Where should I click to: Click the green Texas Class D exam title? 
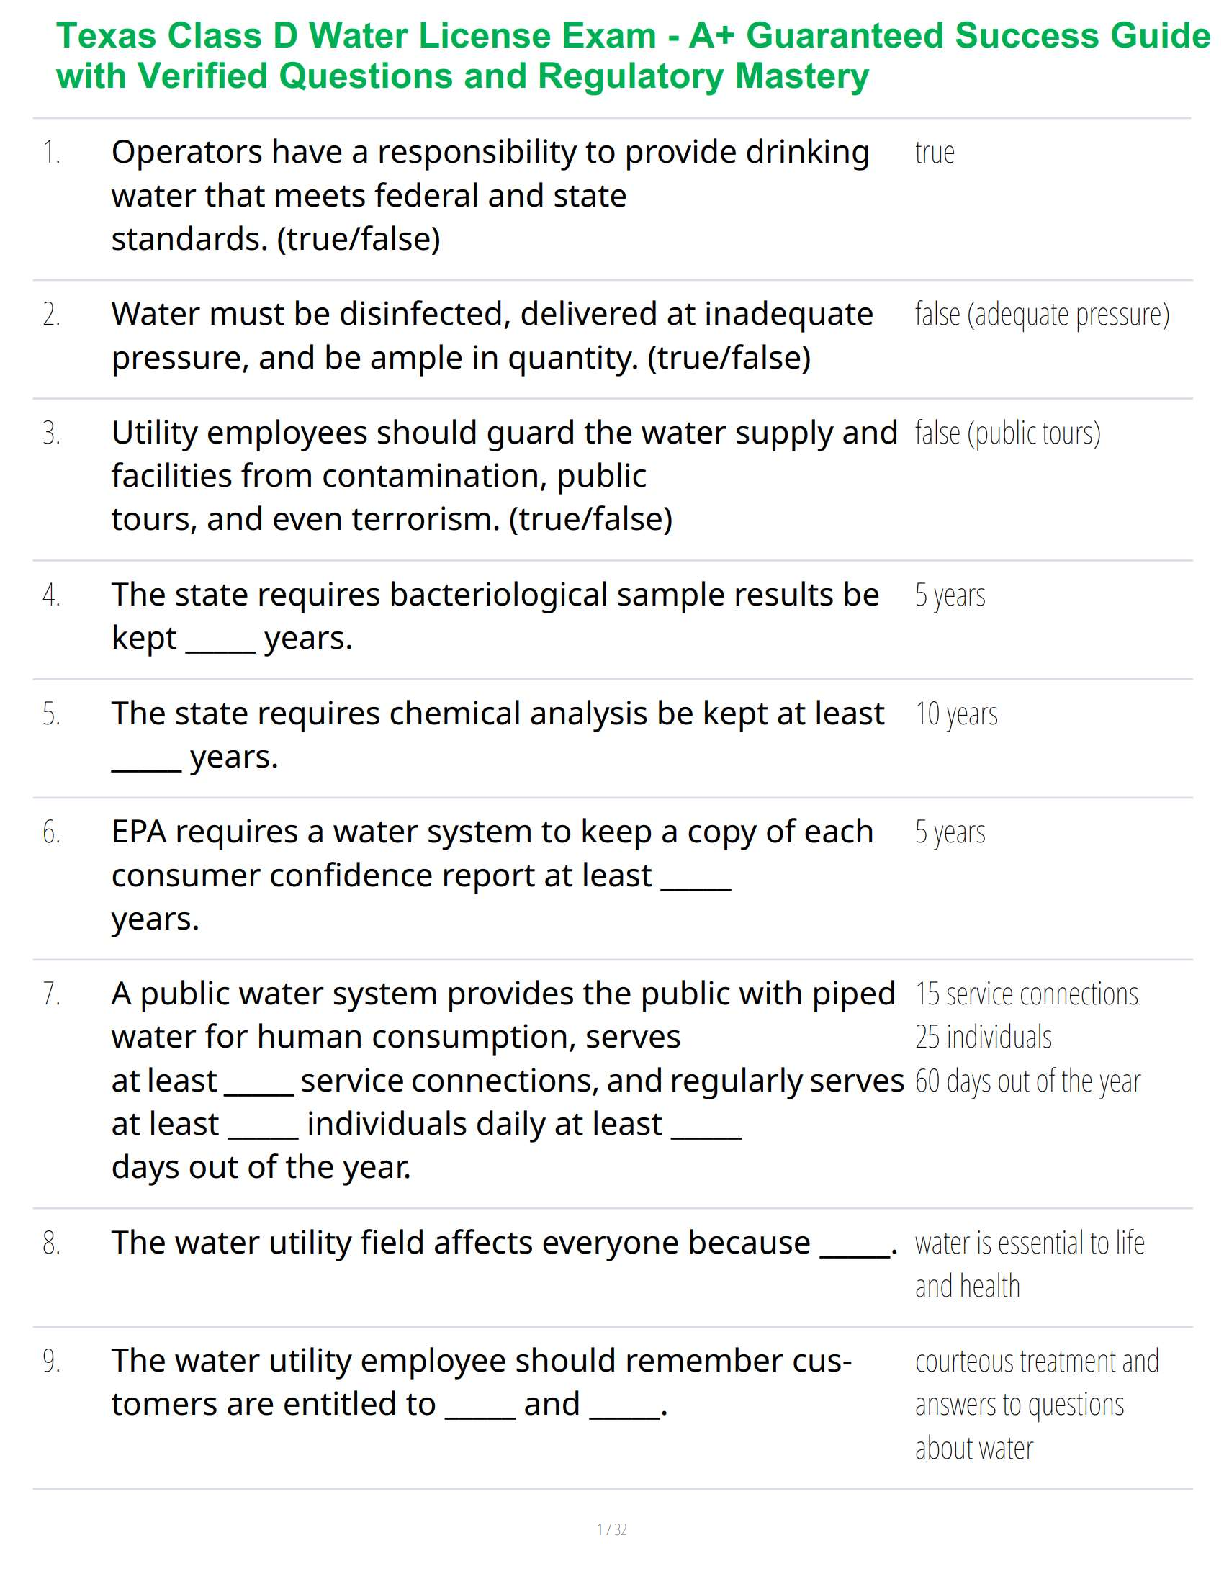pyautogui.click(x=632, y=56)
